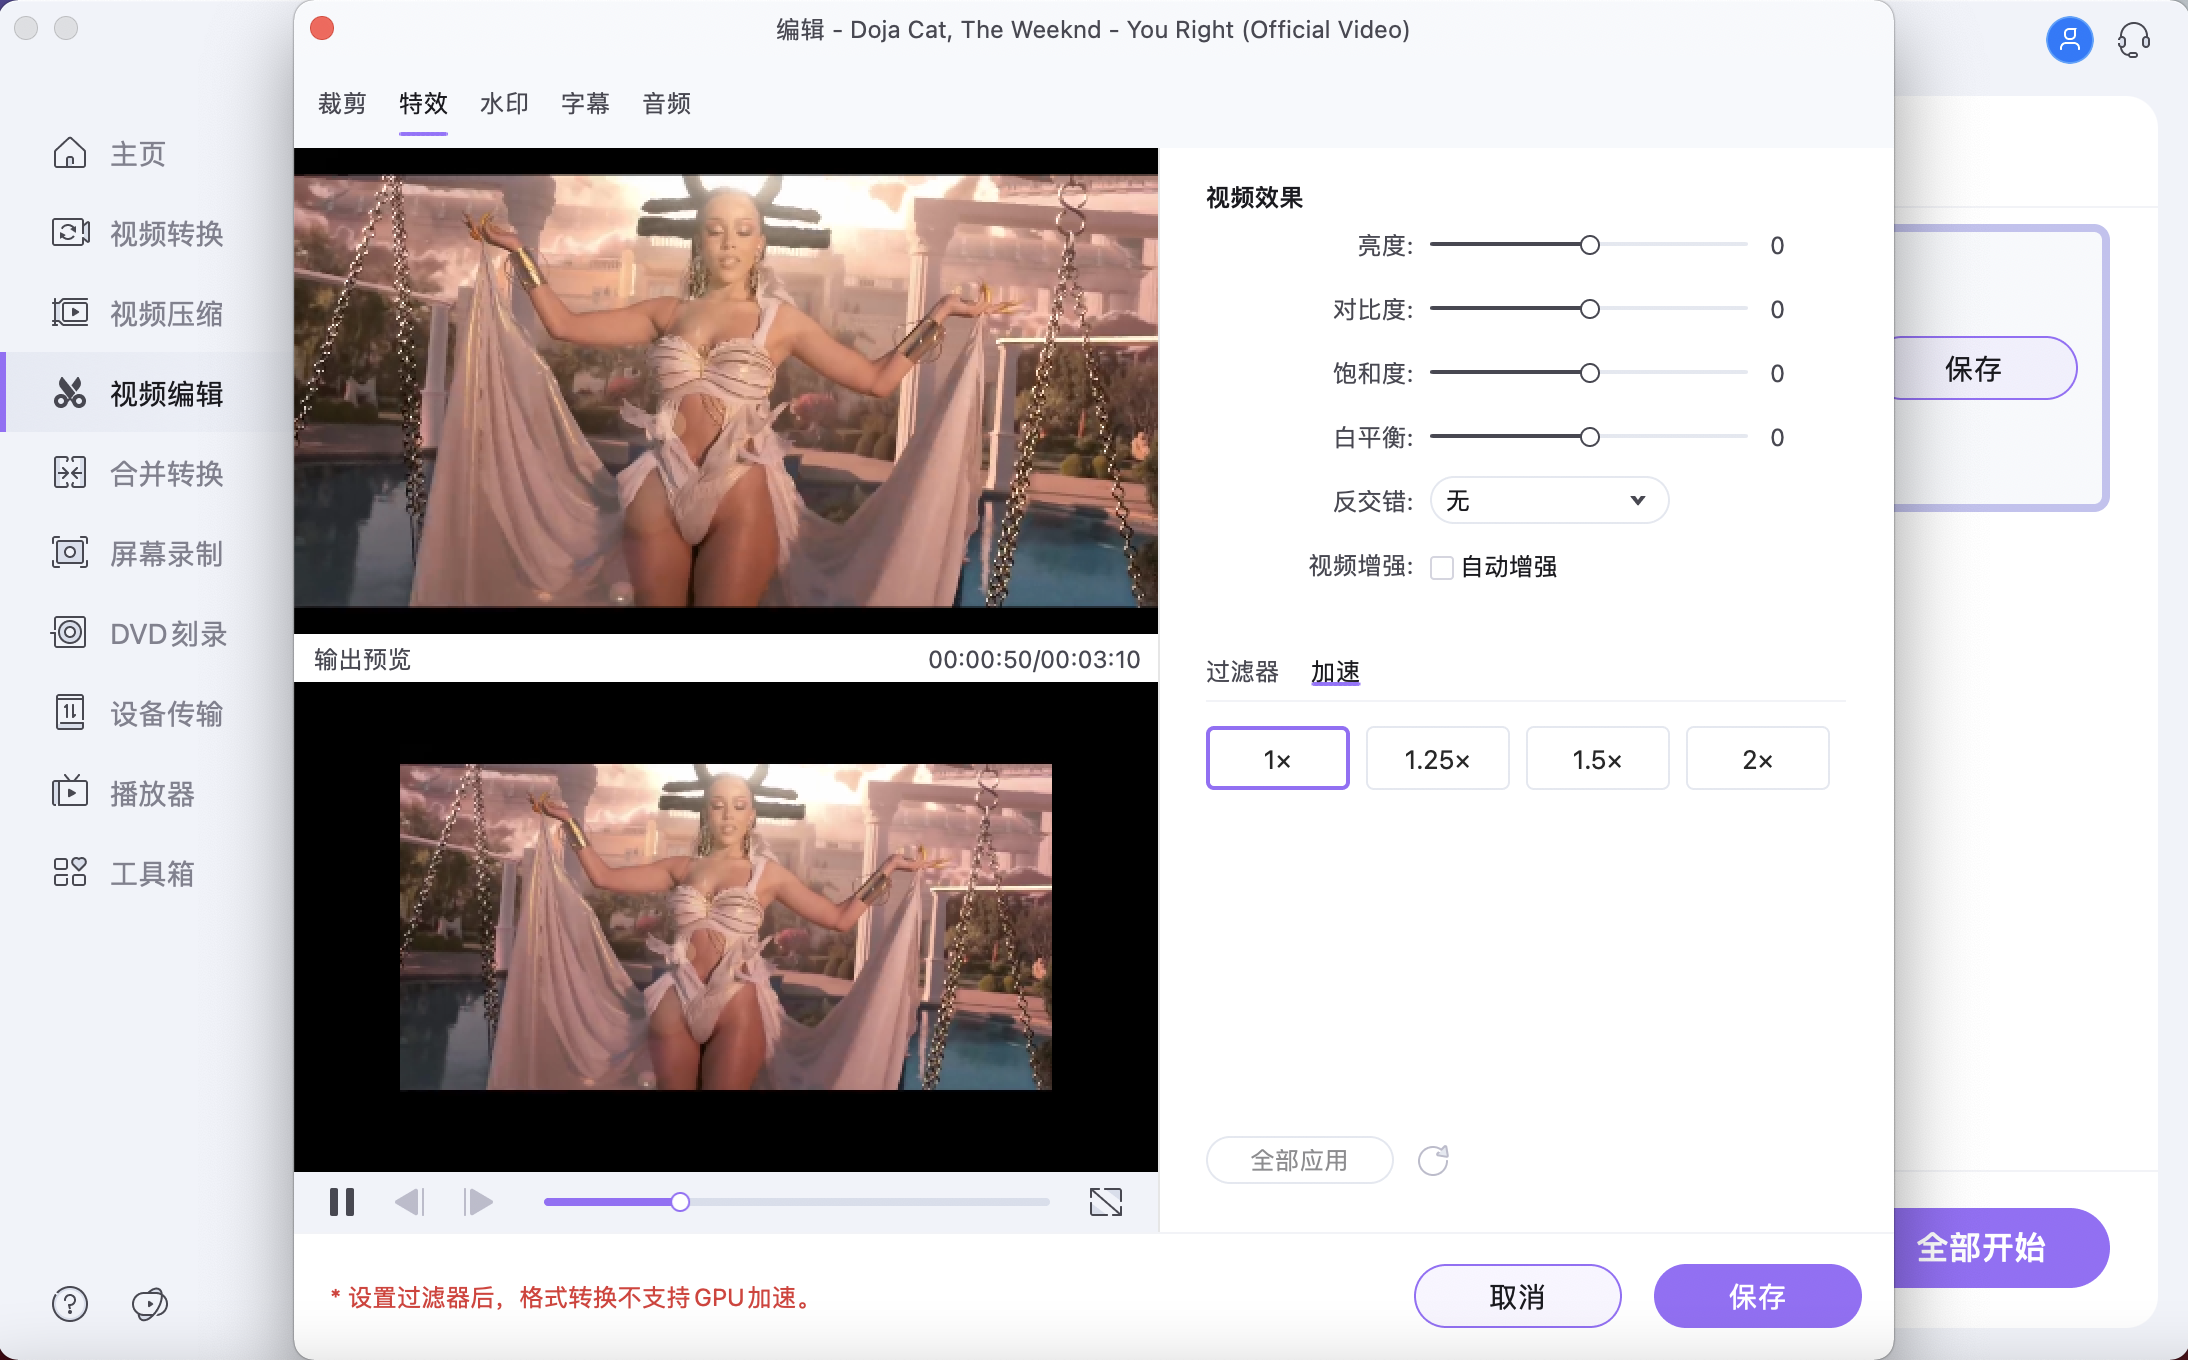Click the 饱和度 slider handle
2188x1360 pixels.
(x=1589, y=373)
